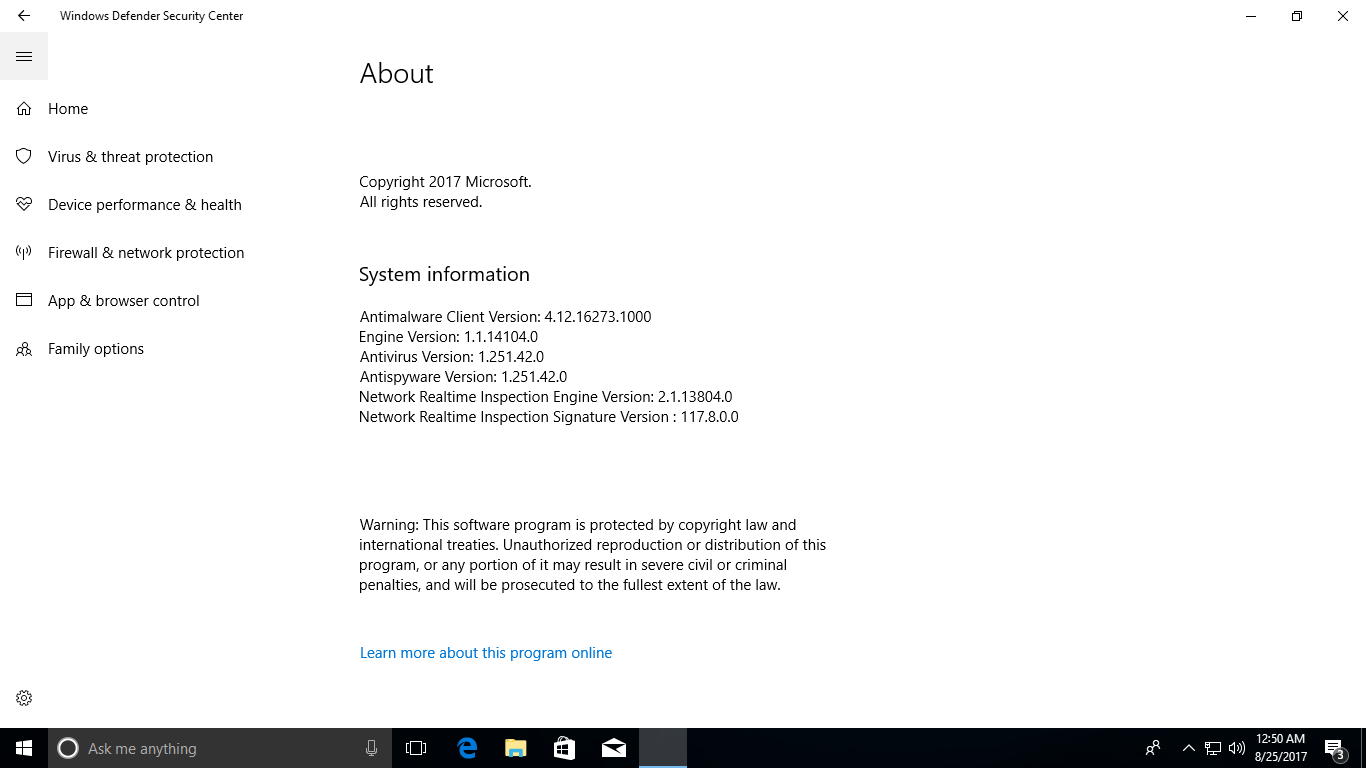Viewport: 1366px width, 768px height.
Task: Click the Home house icon
Action: click(24, 109)
